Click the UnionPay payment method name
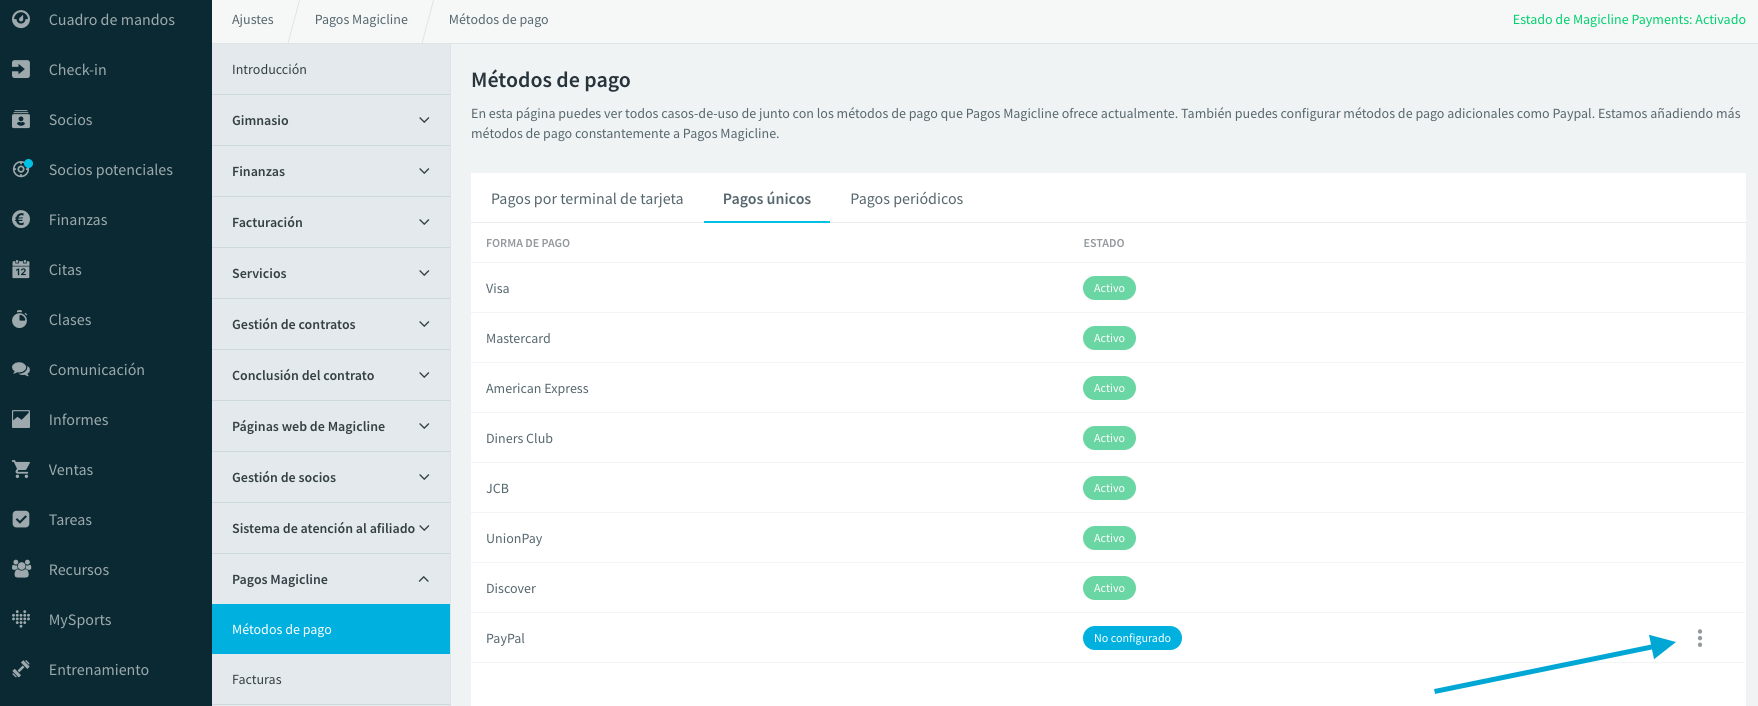This screenshot has width=1758, height=706. pyautogui.click(x=514, y=538)
